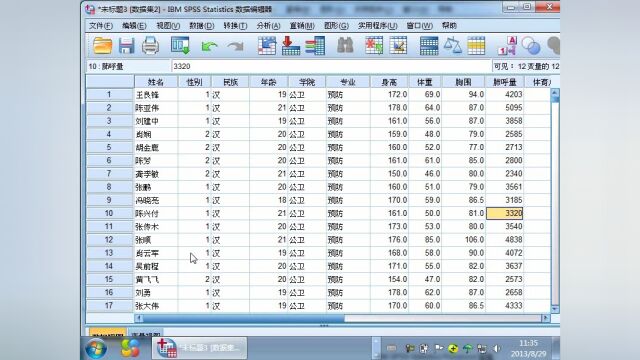Click the horizontal scrollbar left arrow
This screenshot has height=360, width=640.
[139, 318]
